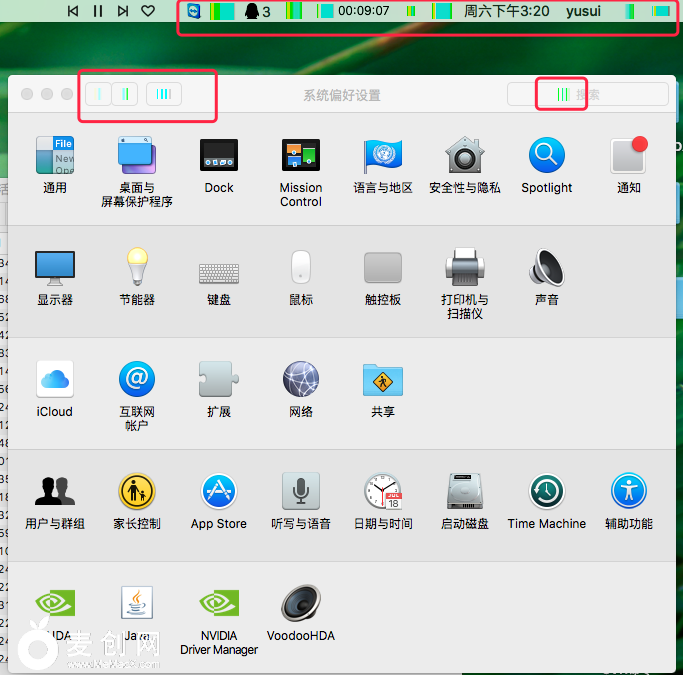Click the forward navigation button

pyautogui.click(x=125, y=94)
